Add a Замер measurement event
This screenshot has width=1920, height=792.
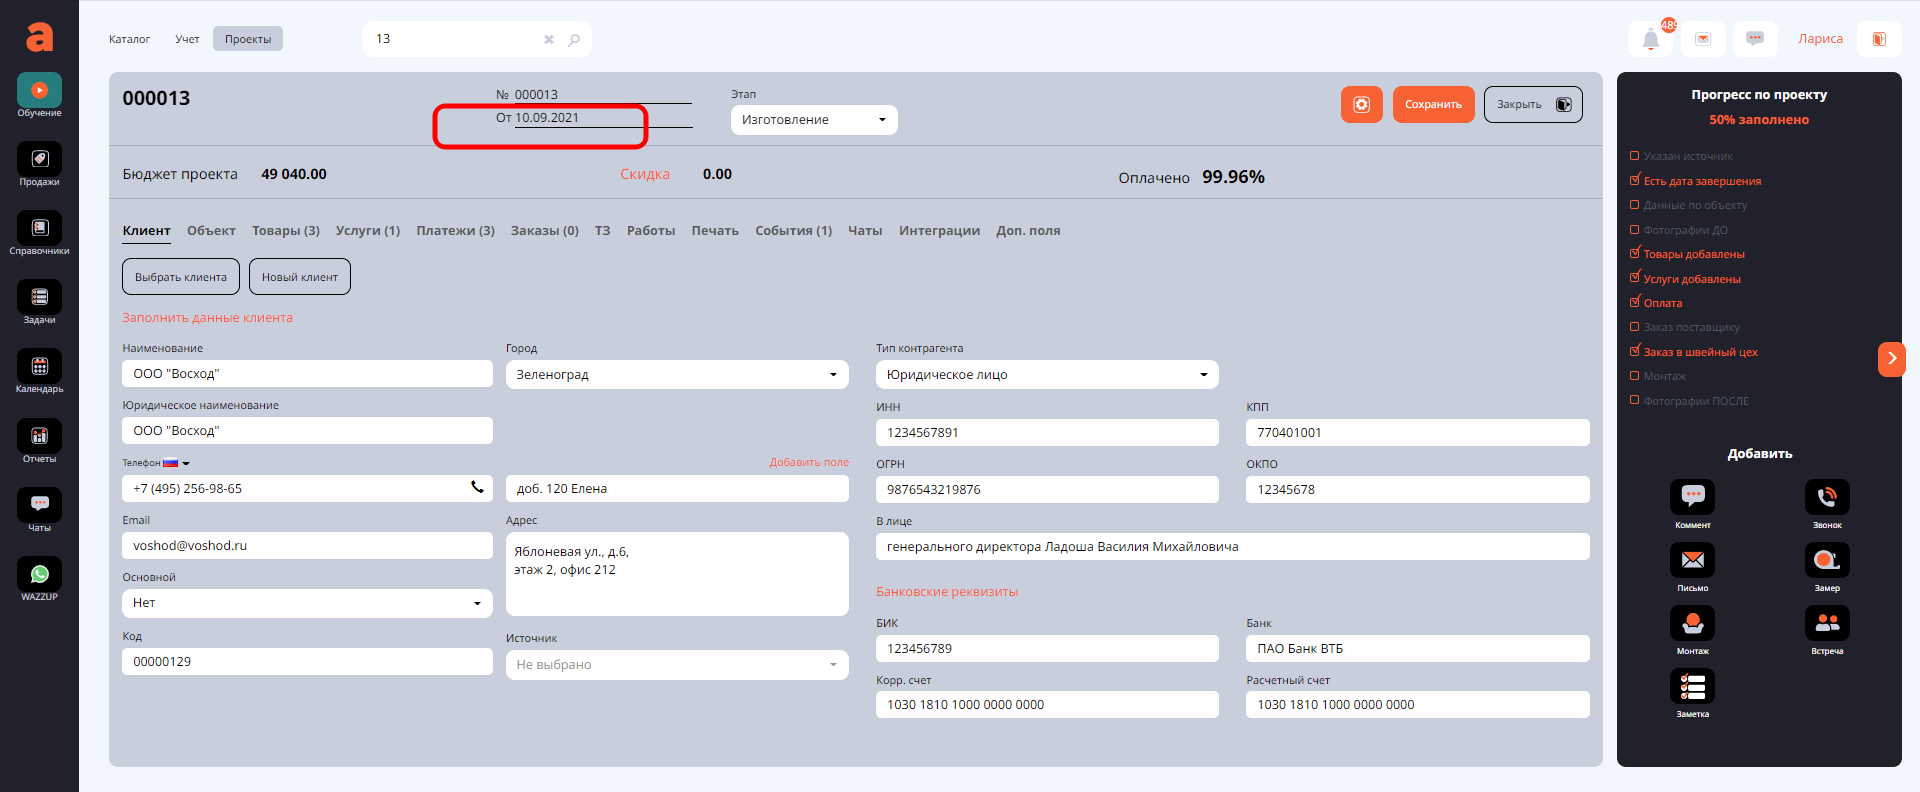(1826, 560)
